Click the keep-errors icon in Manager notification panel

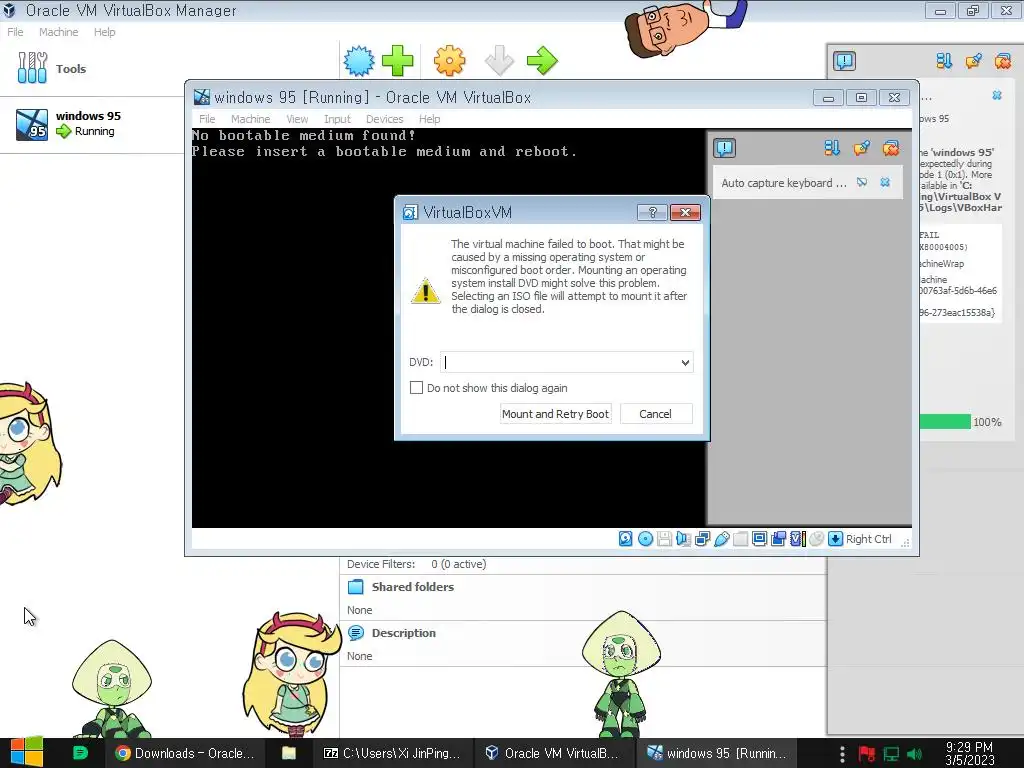click(973, 61)
